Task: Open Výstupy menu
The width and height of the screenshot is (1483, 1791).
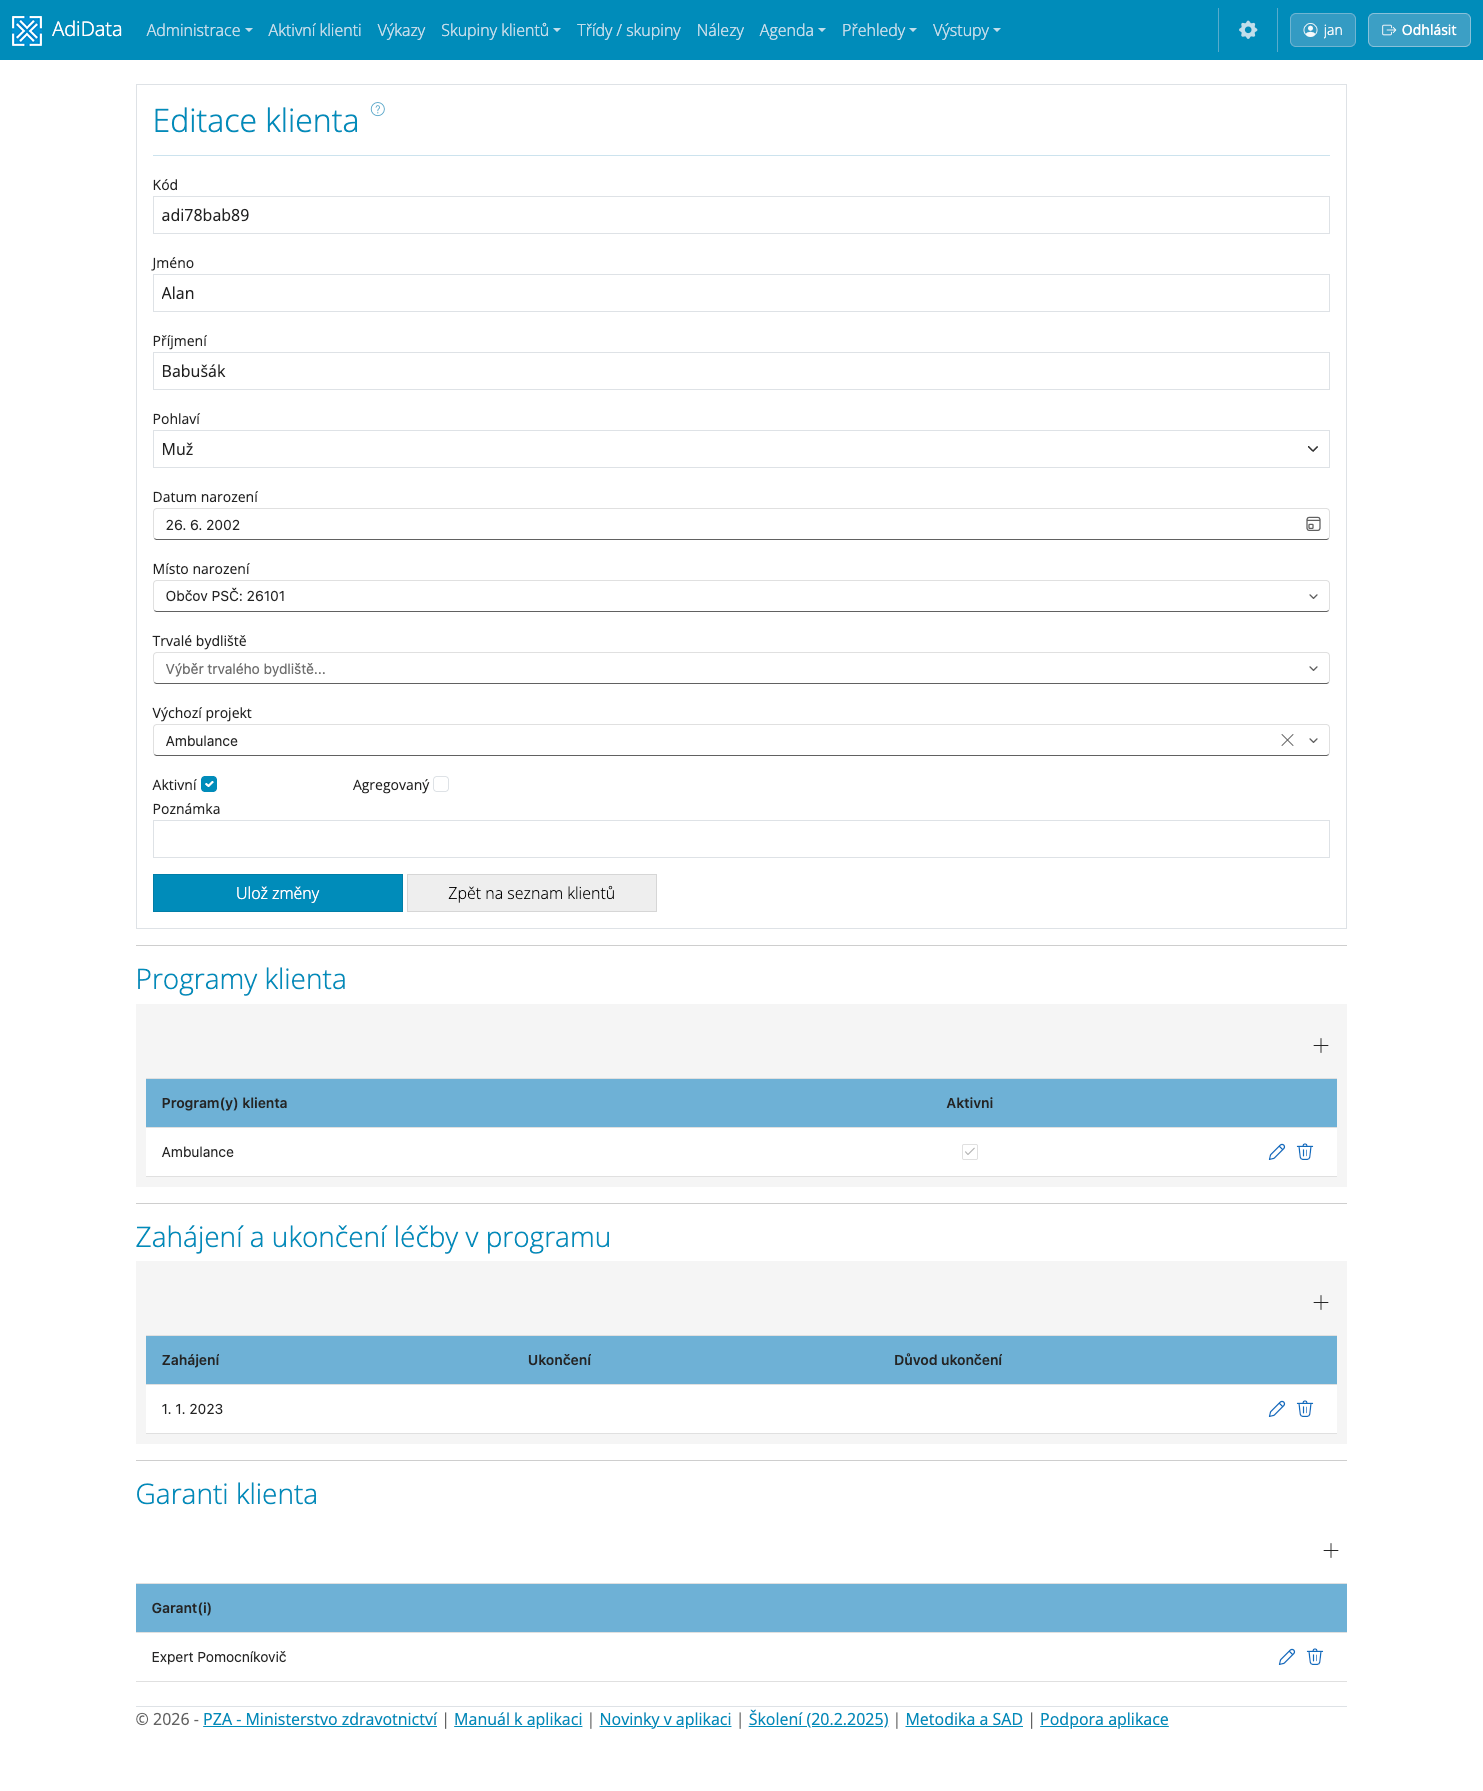Action: pyautogui.click(x=967, y=30)
